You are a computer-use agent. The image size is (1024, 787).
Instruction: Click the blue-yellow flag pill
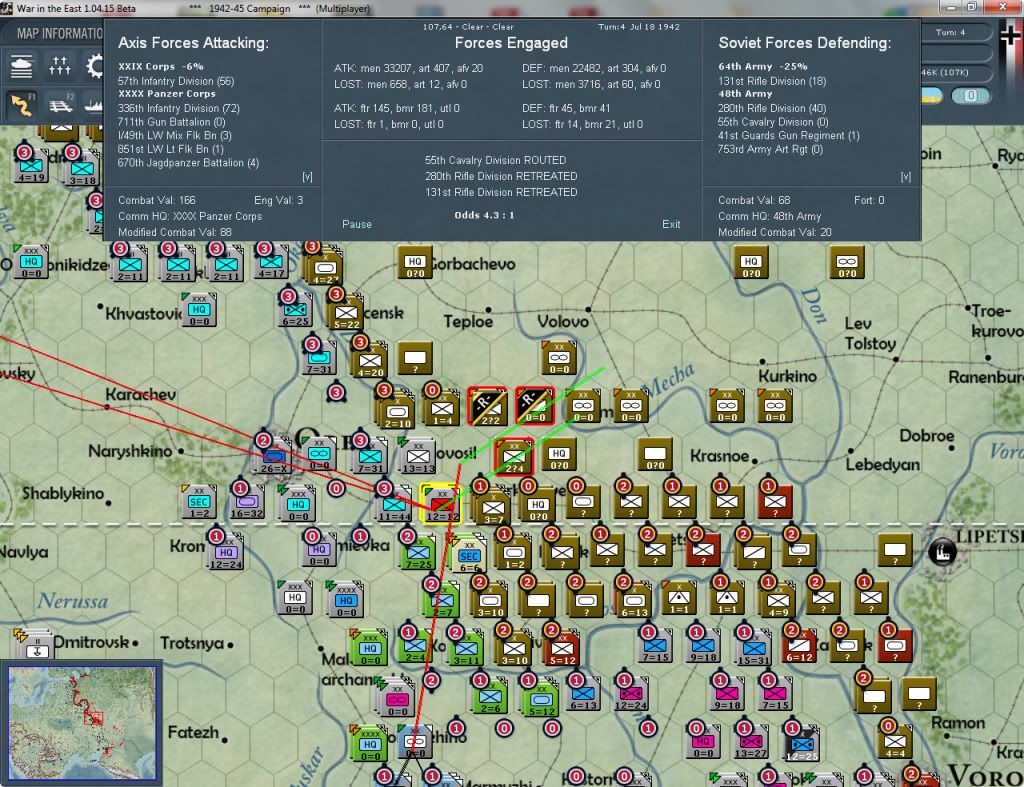pos(932,95)
